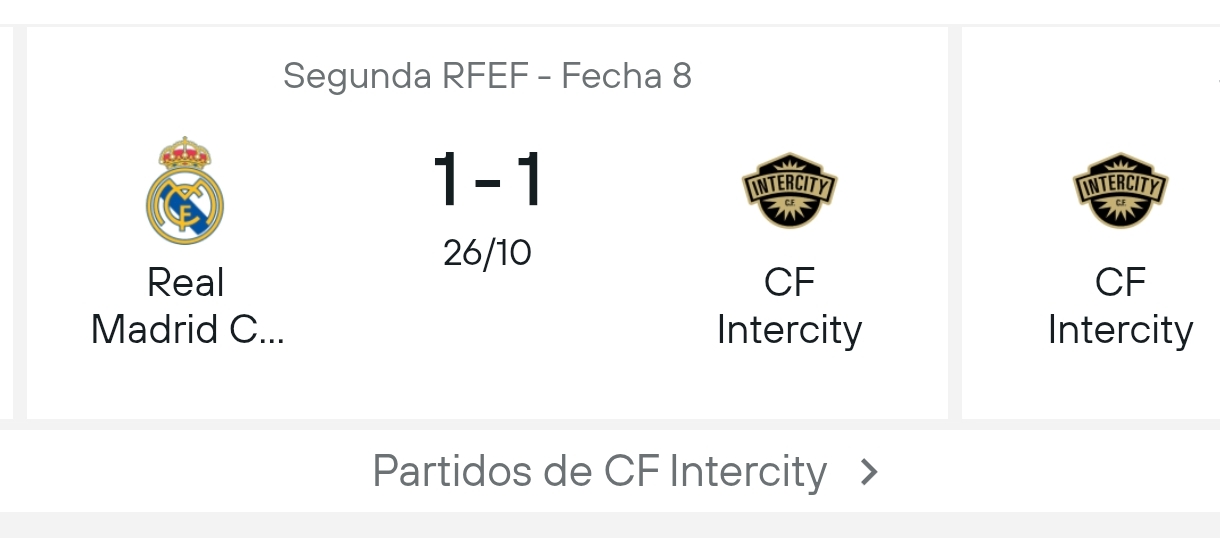Viewport: 1220px width, 538px height.
Task: Click CF Intercity crest beside the 1-1 score
Action: pos(789,191)
